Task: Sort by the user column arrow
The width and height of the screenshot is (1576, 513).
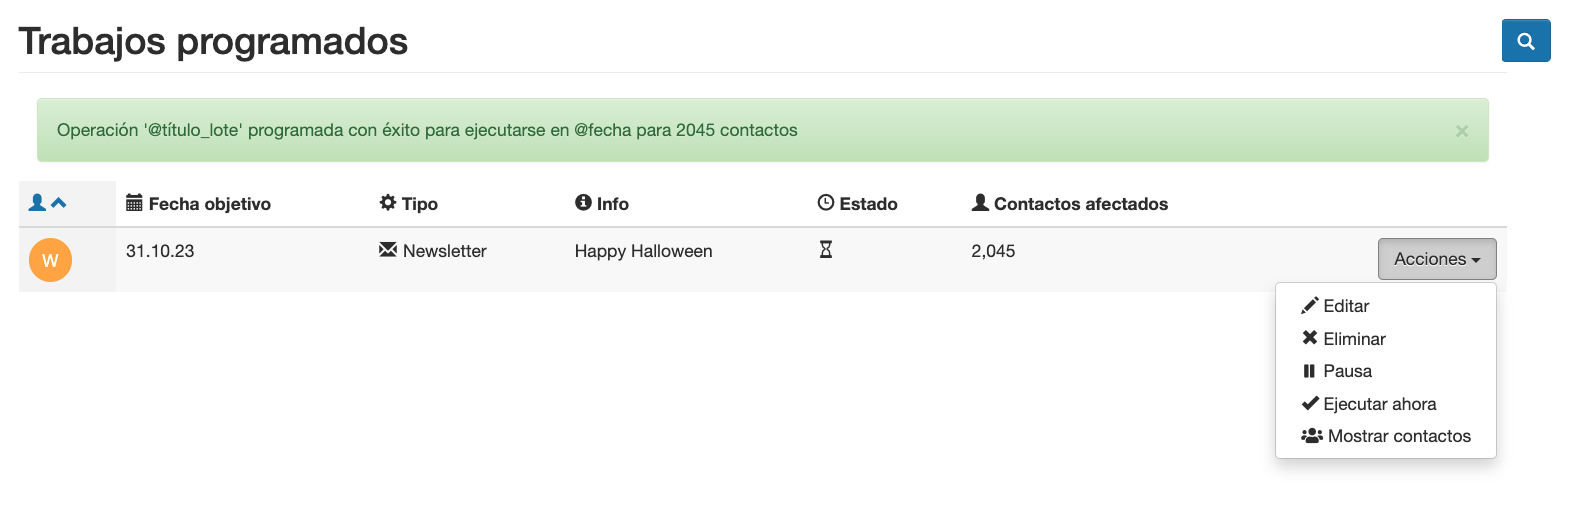Action: pos(58,203)
